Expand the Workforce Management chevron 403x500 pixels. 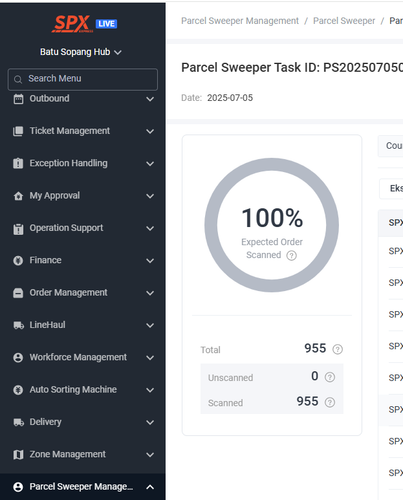150,358
